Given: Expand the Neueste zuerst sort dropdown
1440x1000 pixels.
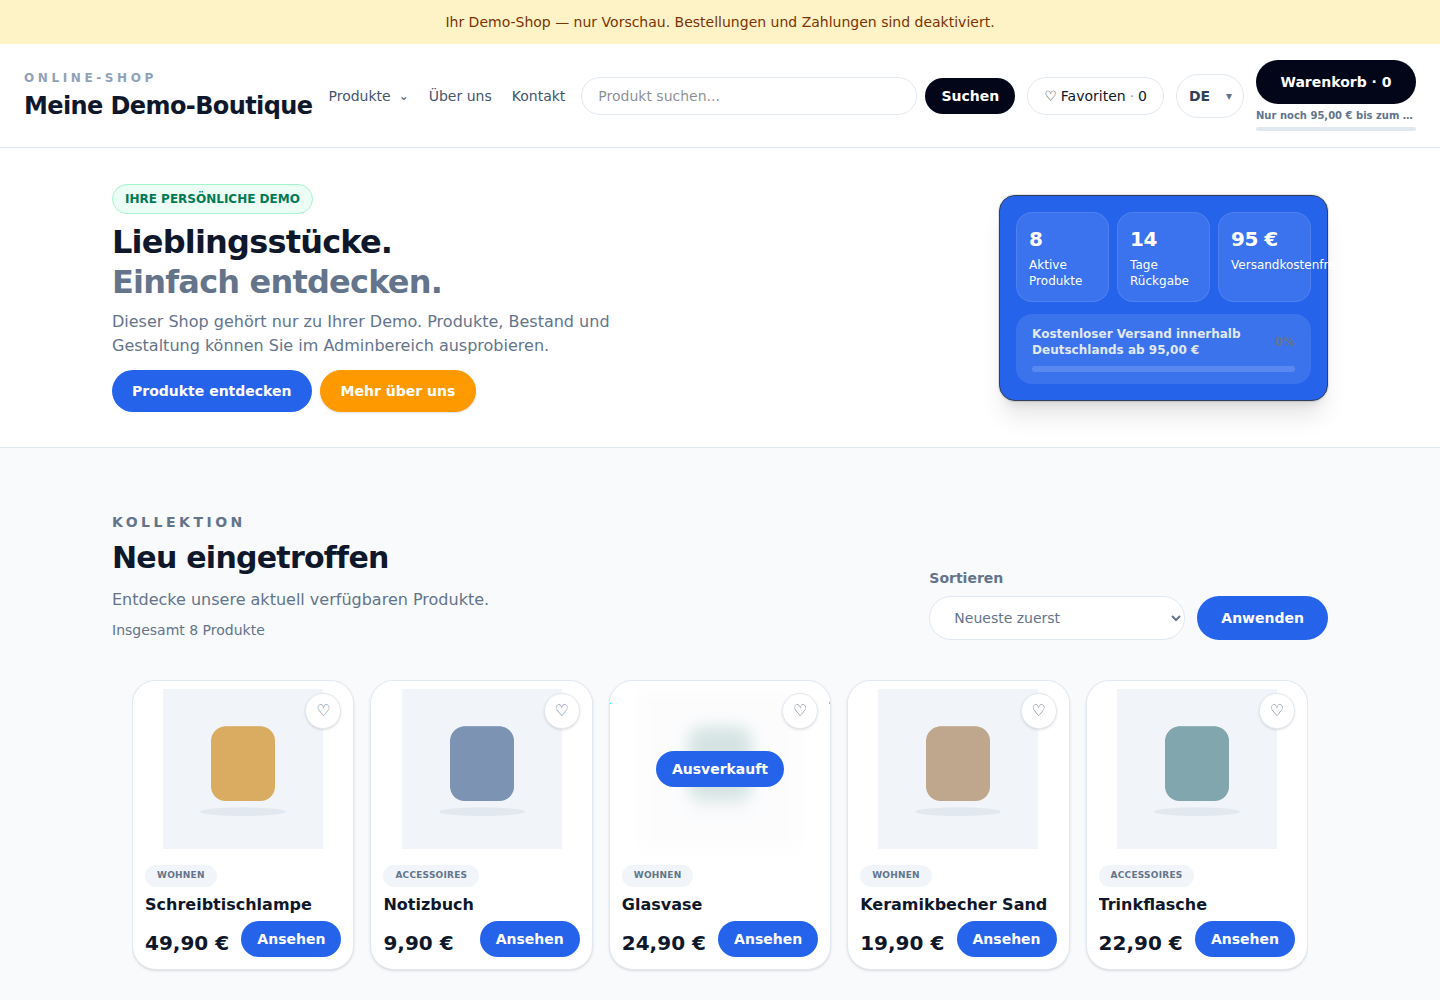Looking at the screenshot, I should [1057, 618].
